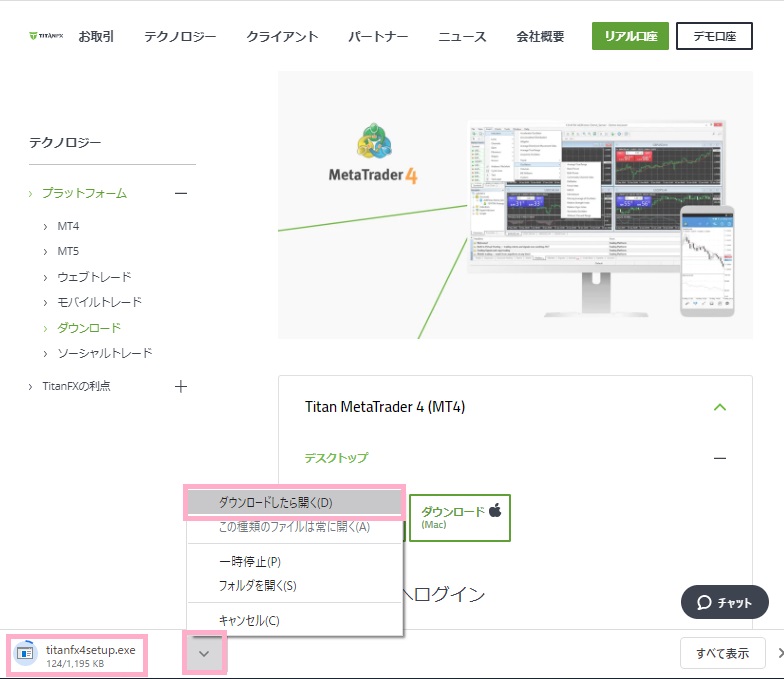
Task: Open the chat bubble widget
Action: click(x=724, y=602)
